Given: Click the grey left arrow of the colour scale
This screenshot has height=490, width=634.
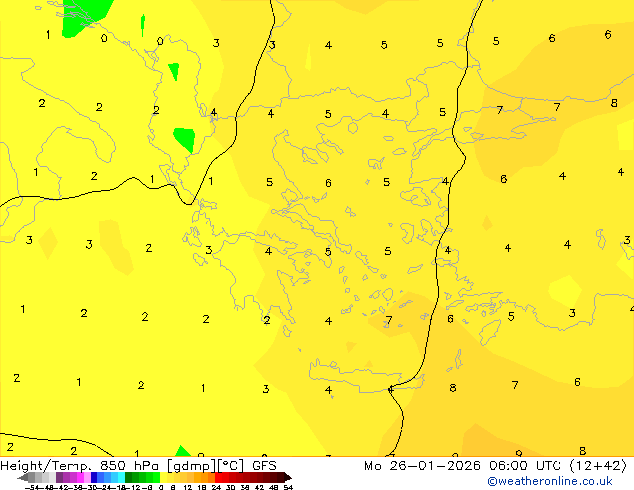Looking at the screenshot, I should 22,478.
